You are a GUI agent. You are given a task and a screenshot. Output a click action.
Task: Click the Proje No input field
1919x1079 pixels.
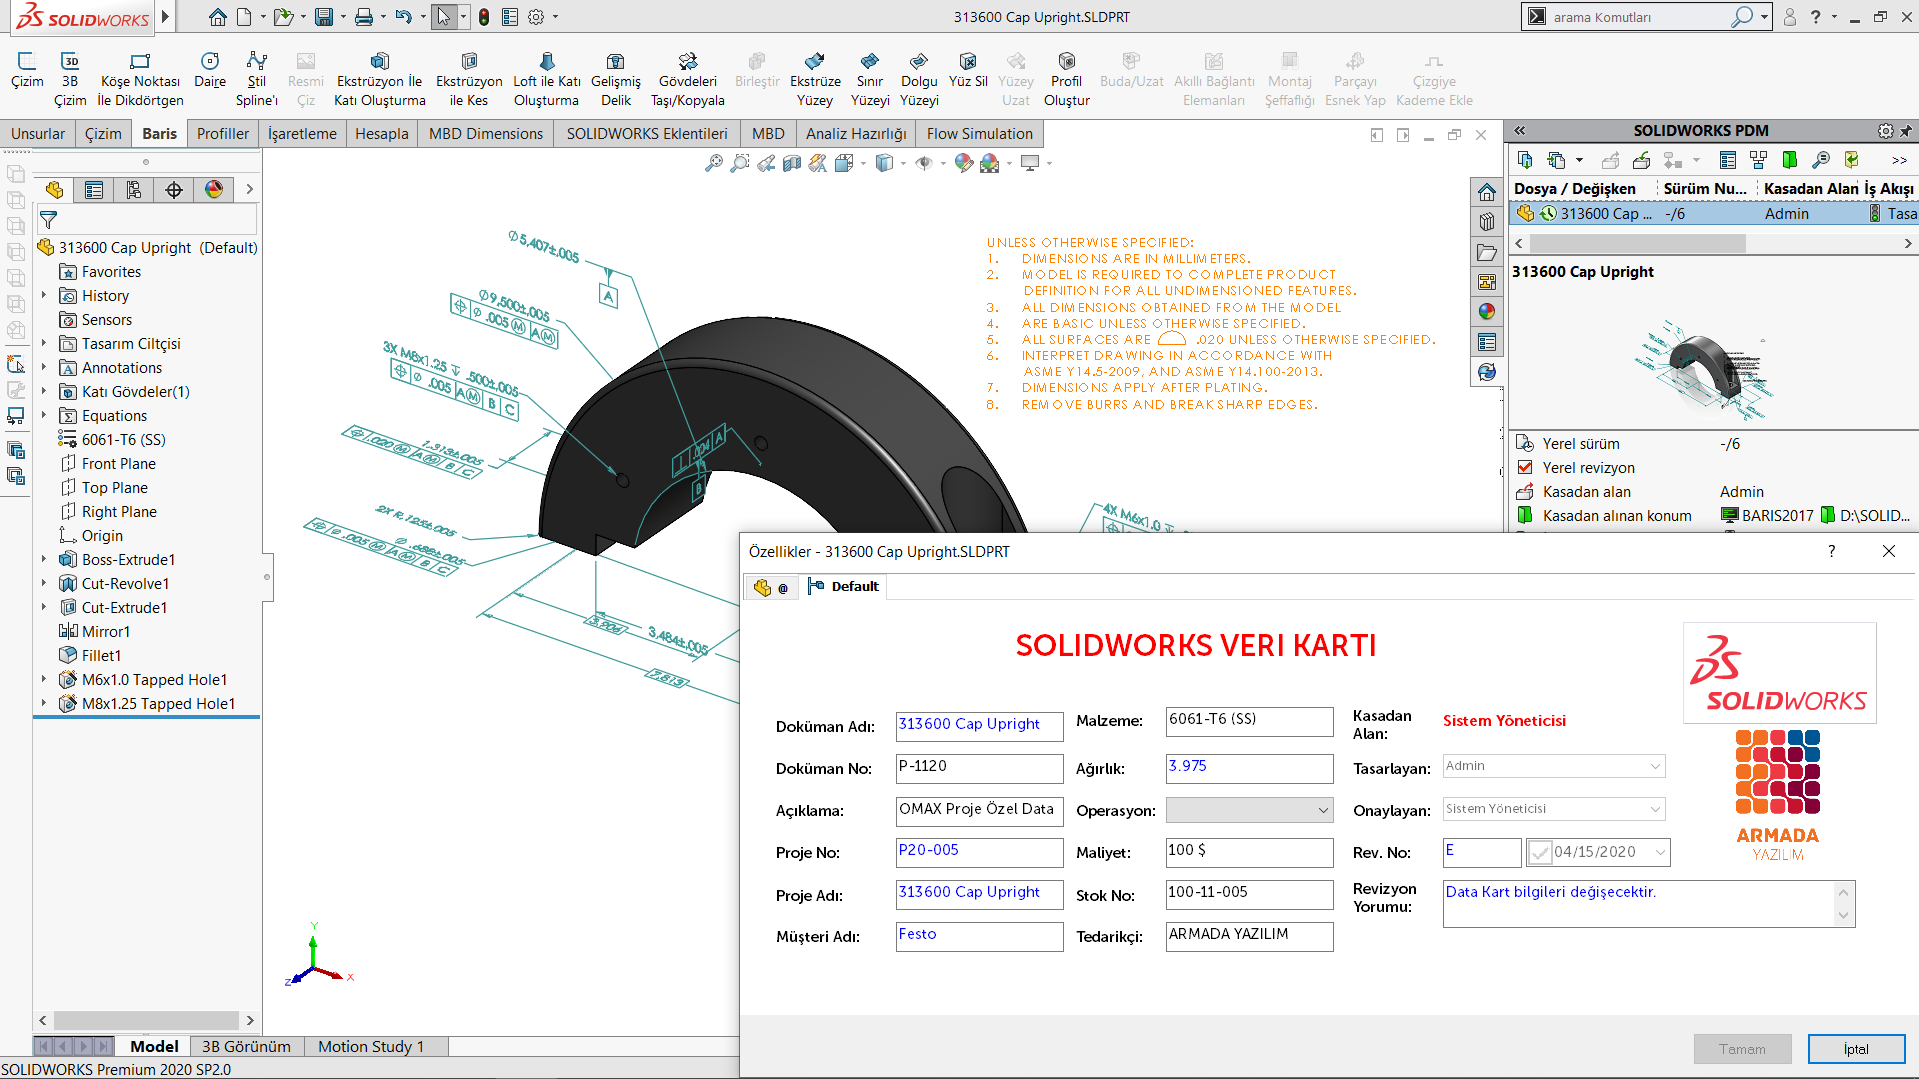point(978,851)
